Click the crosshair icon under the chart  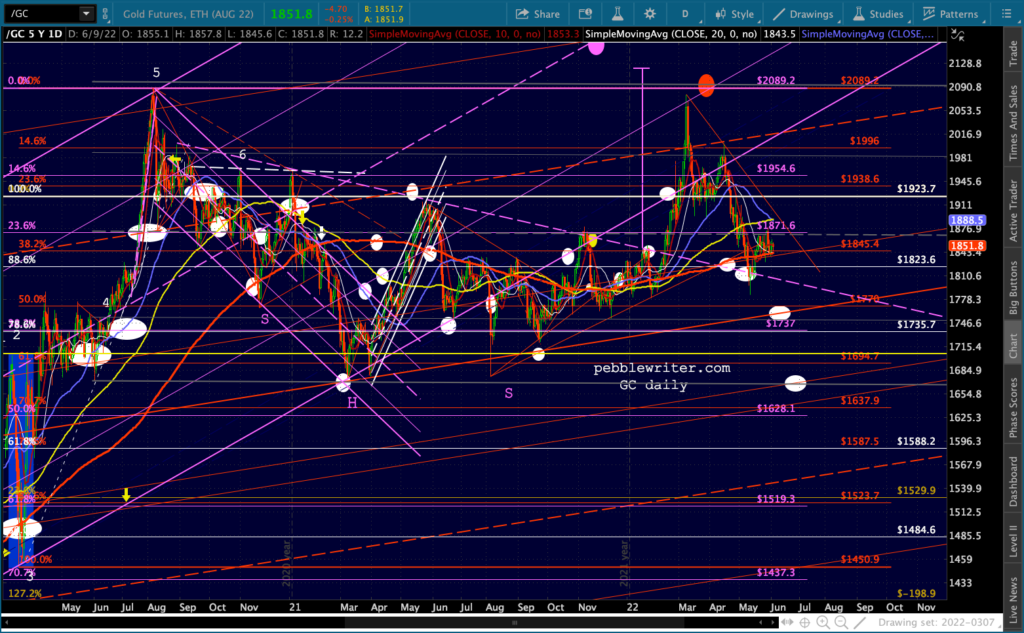click(805, 623)
